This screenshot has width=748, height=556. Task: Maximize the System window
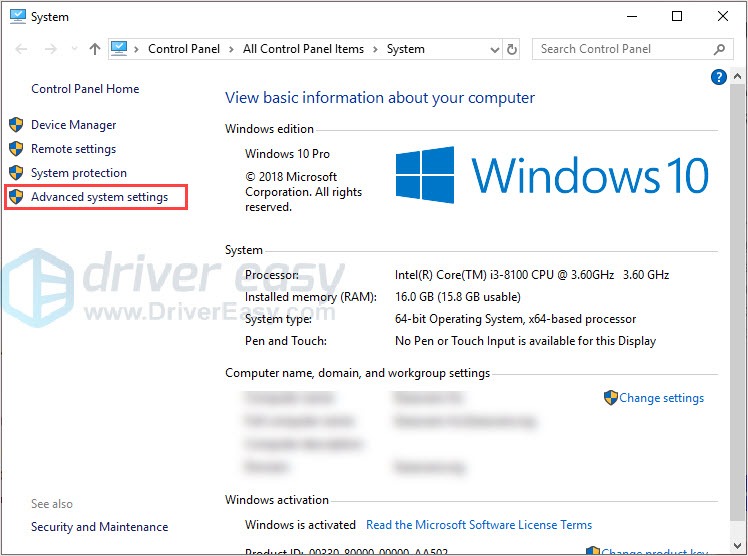(676, 16)
